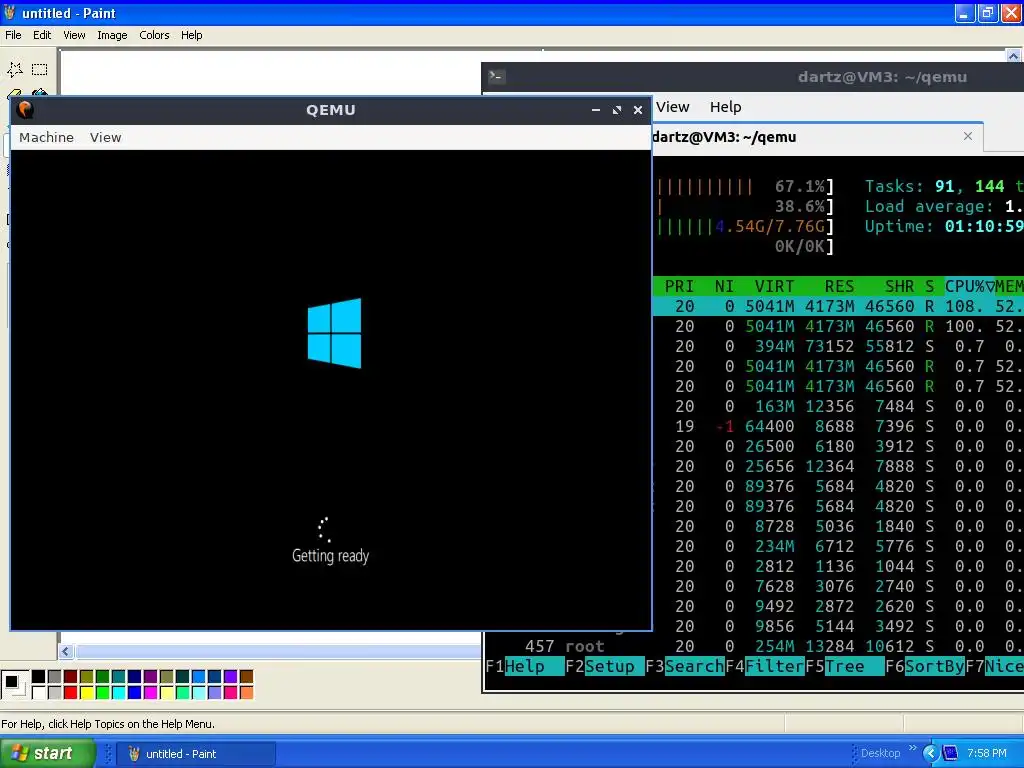Sort htop by the NI column header
The height and width of the screenshot is (768, 1024).
(x=724, y=286)
